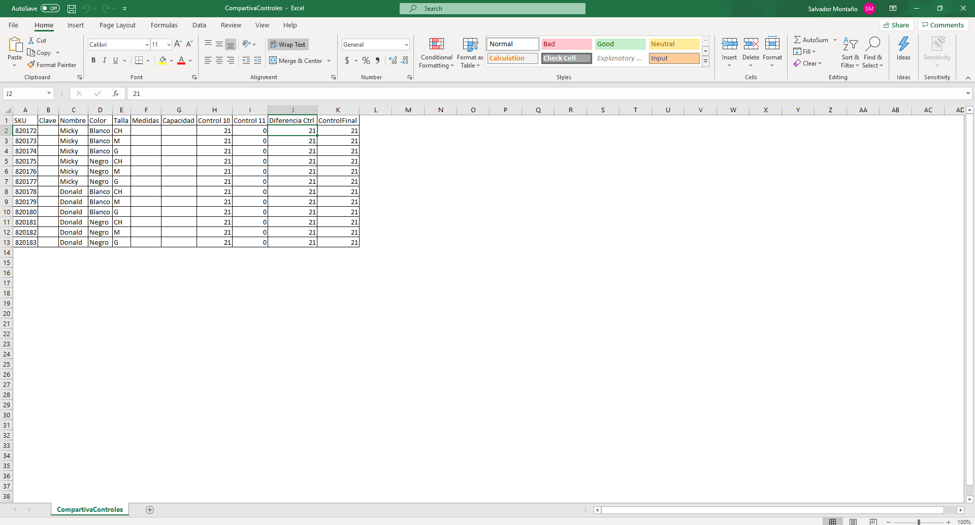Switch to the Formulas tab
The height and width of the screenshot is (525, 975).
164,26
